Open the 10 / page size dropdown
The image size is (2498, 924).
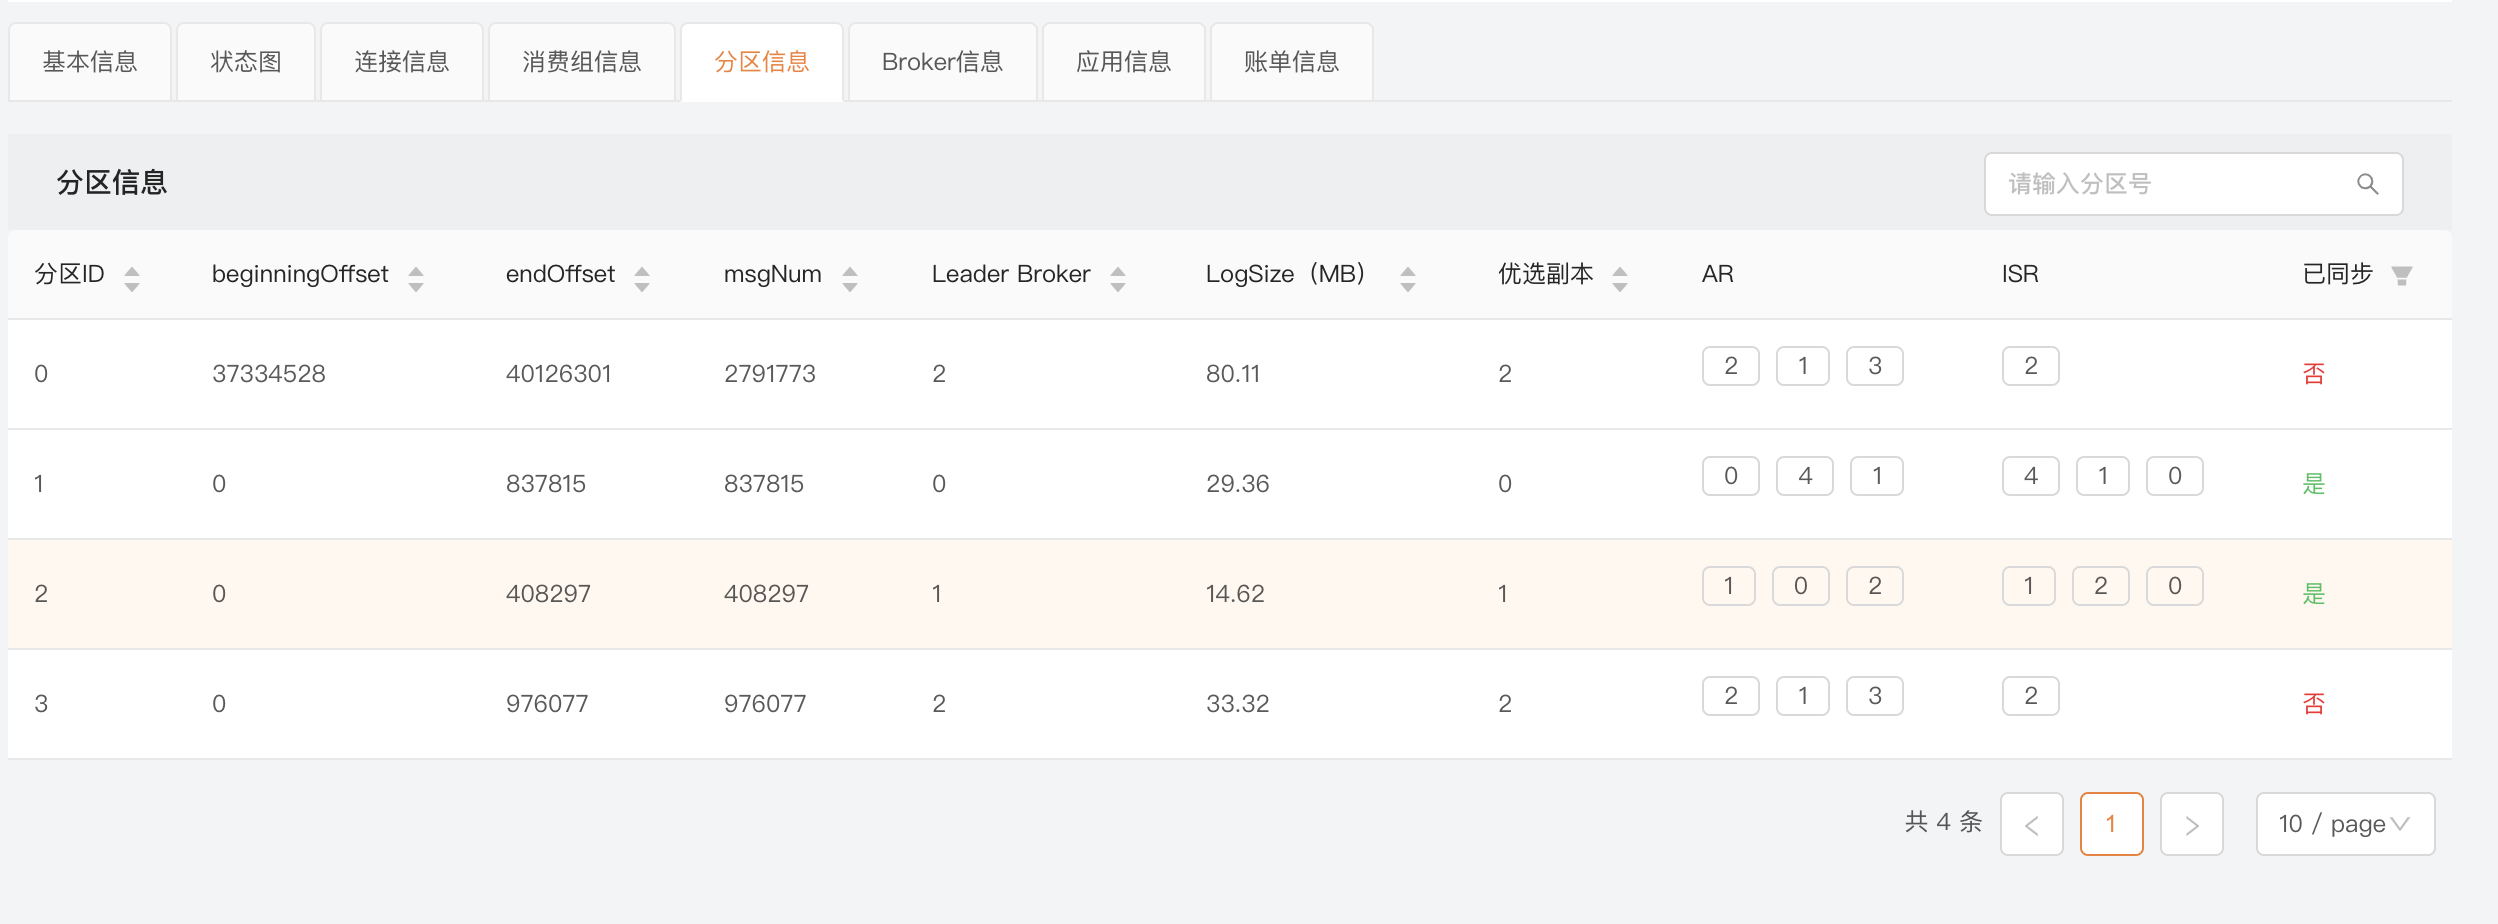click(2344, 824)
